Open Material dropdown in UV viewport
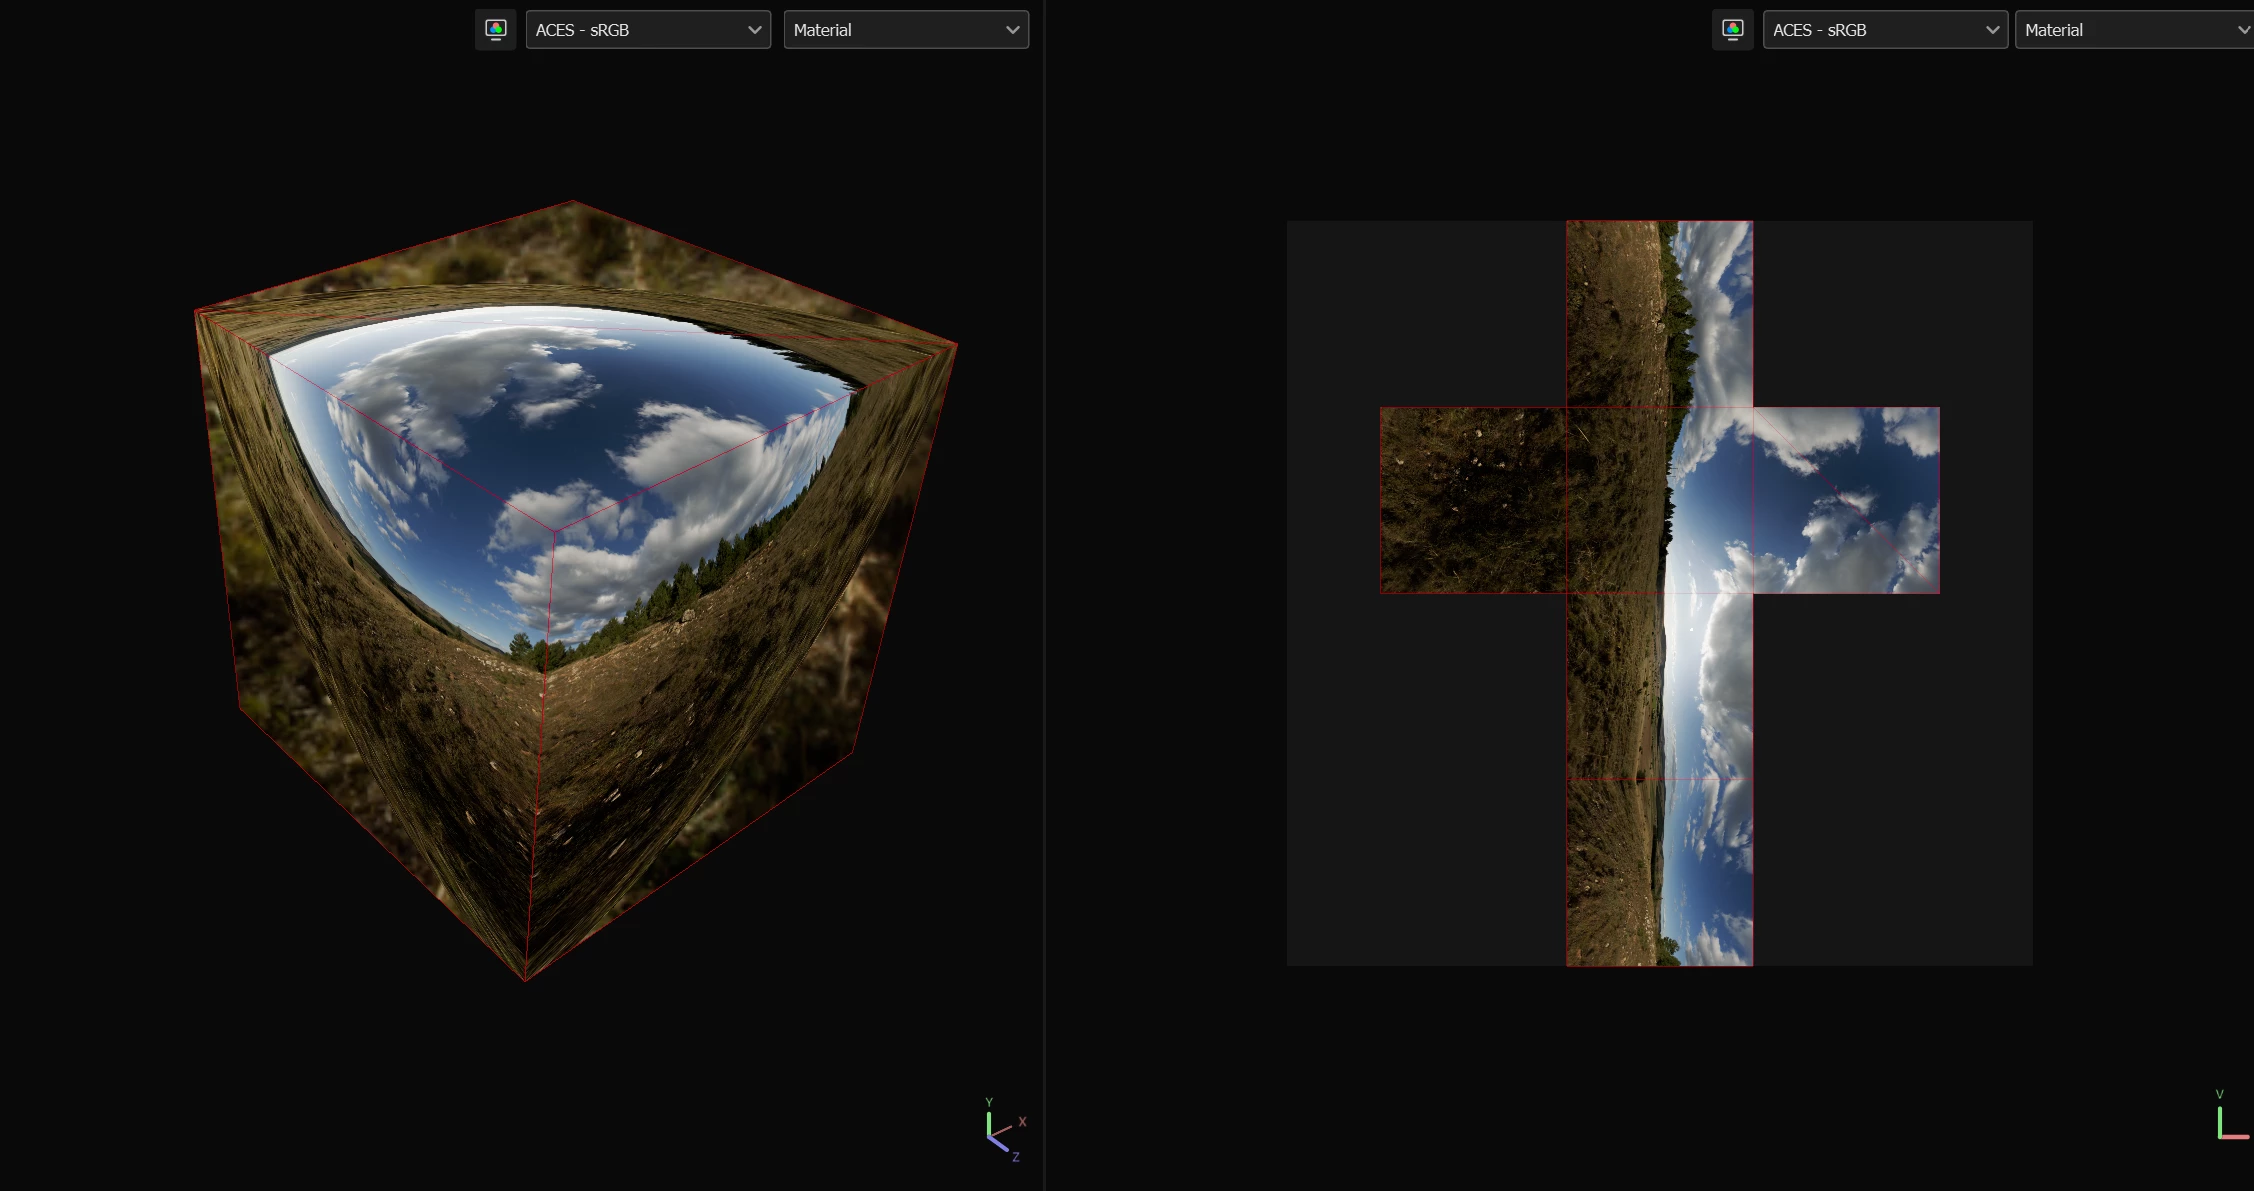The width and height of the screenshot is (2254, 1191). coord(2130,30)
